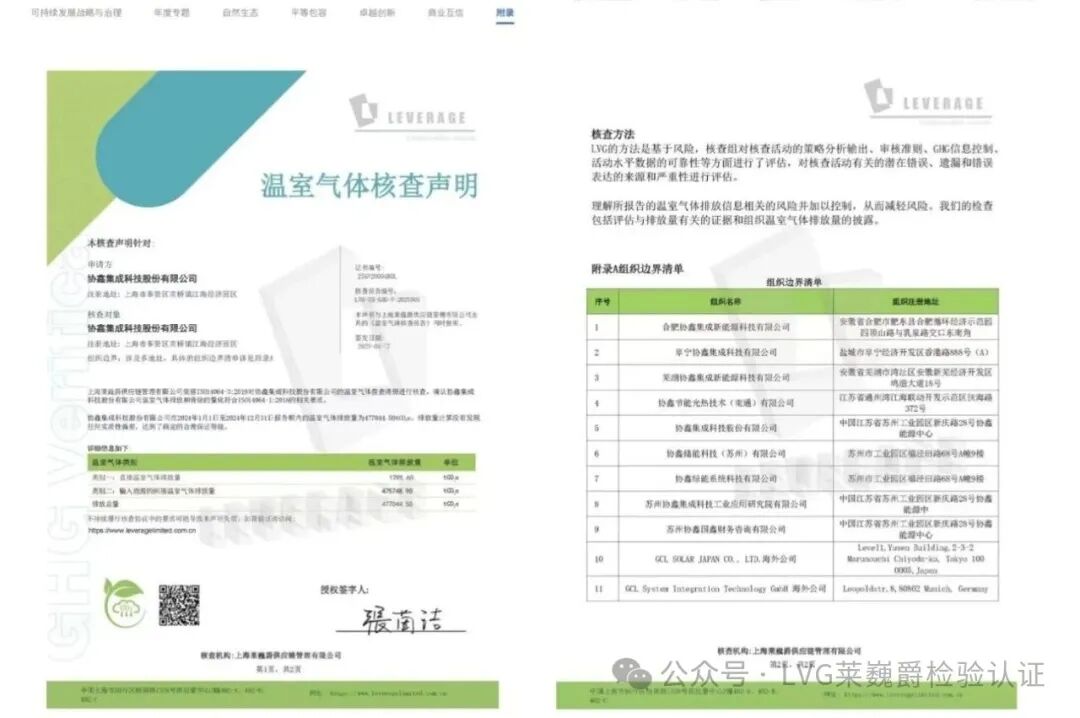
Task: Click row 1 company 合肥协鑫集成新能源科技有限公司
Action: tap(726, 327)
